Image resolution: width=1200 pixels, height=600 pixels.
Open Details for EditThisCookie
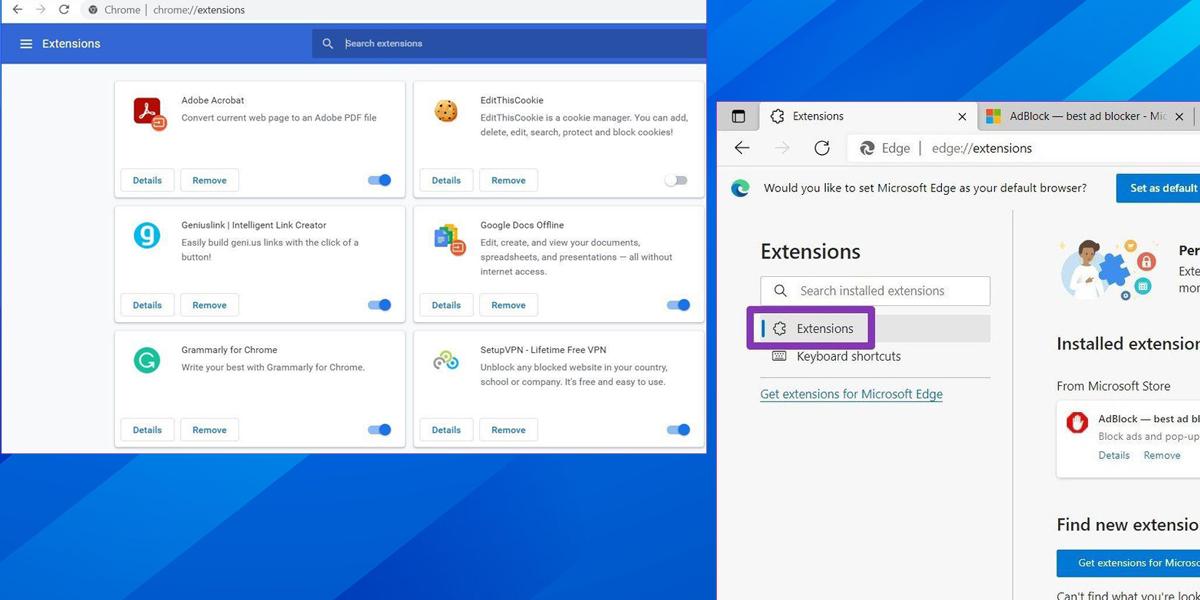[446, 180]
